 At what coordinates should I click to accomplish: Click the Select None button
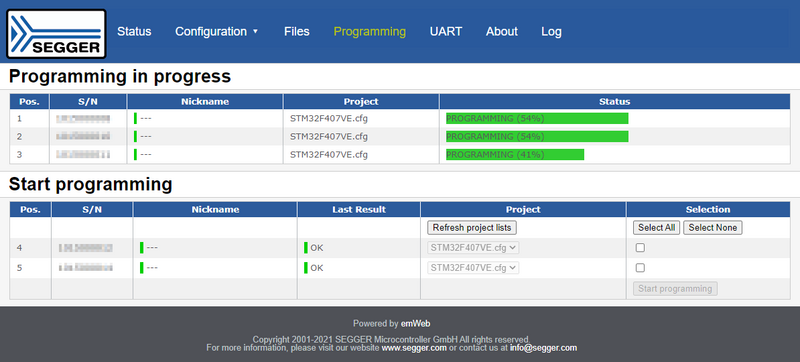713,228
